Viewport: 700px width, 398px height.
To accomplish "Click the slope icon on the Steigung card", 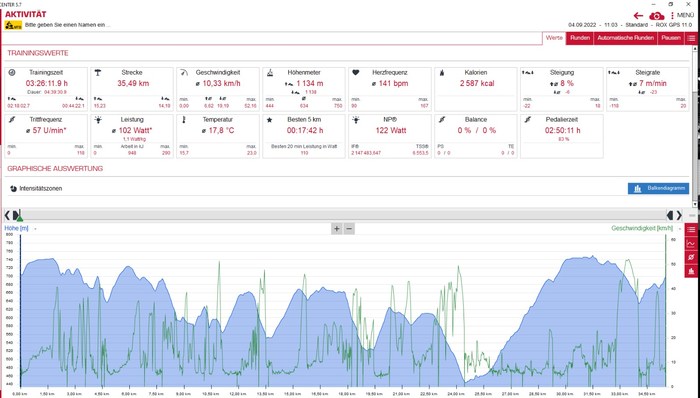I will click(x=528, y=72).
